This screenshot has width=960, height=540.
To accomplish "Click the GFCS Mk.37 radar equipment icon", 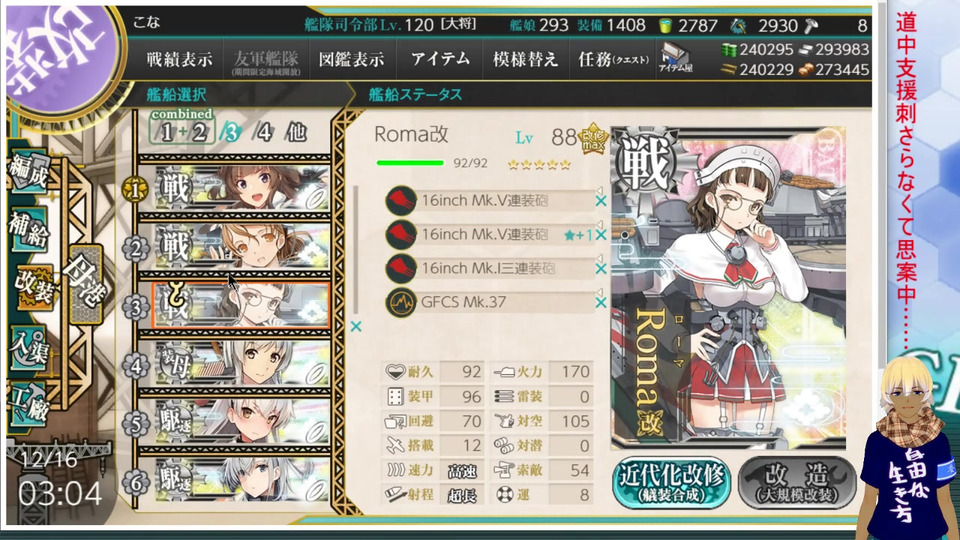I will coord(401,302).
